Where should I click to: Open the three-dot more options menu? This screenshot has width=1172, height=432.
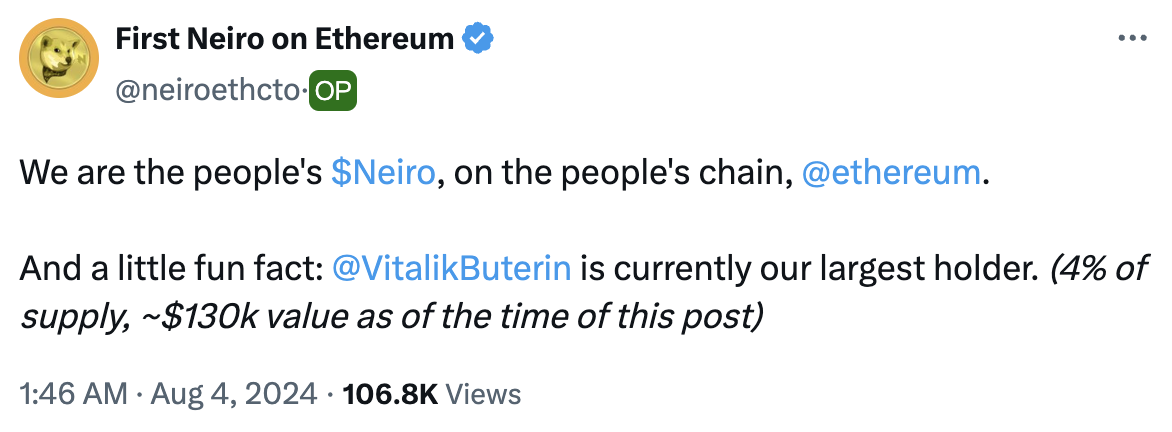pyautogui.click(x=1131, y=38)
